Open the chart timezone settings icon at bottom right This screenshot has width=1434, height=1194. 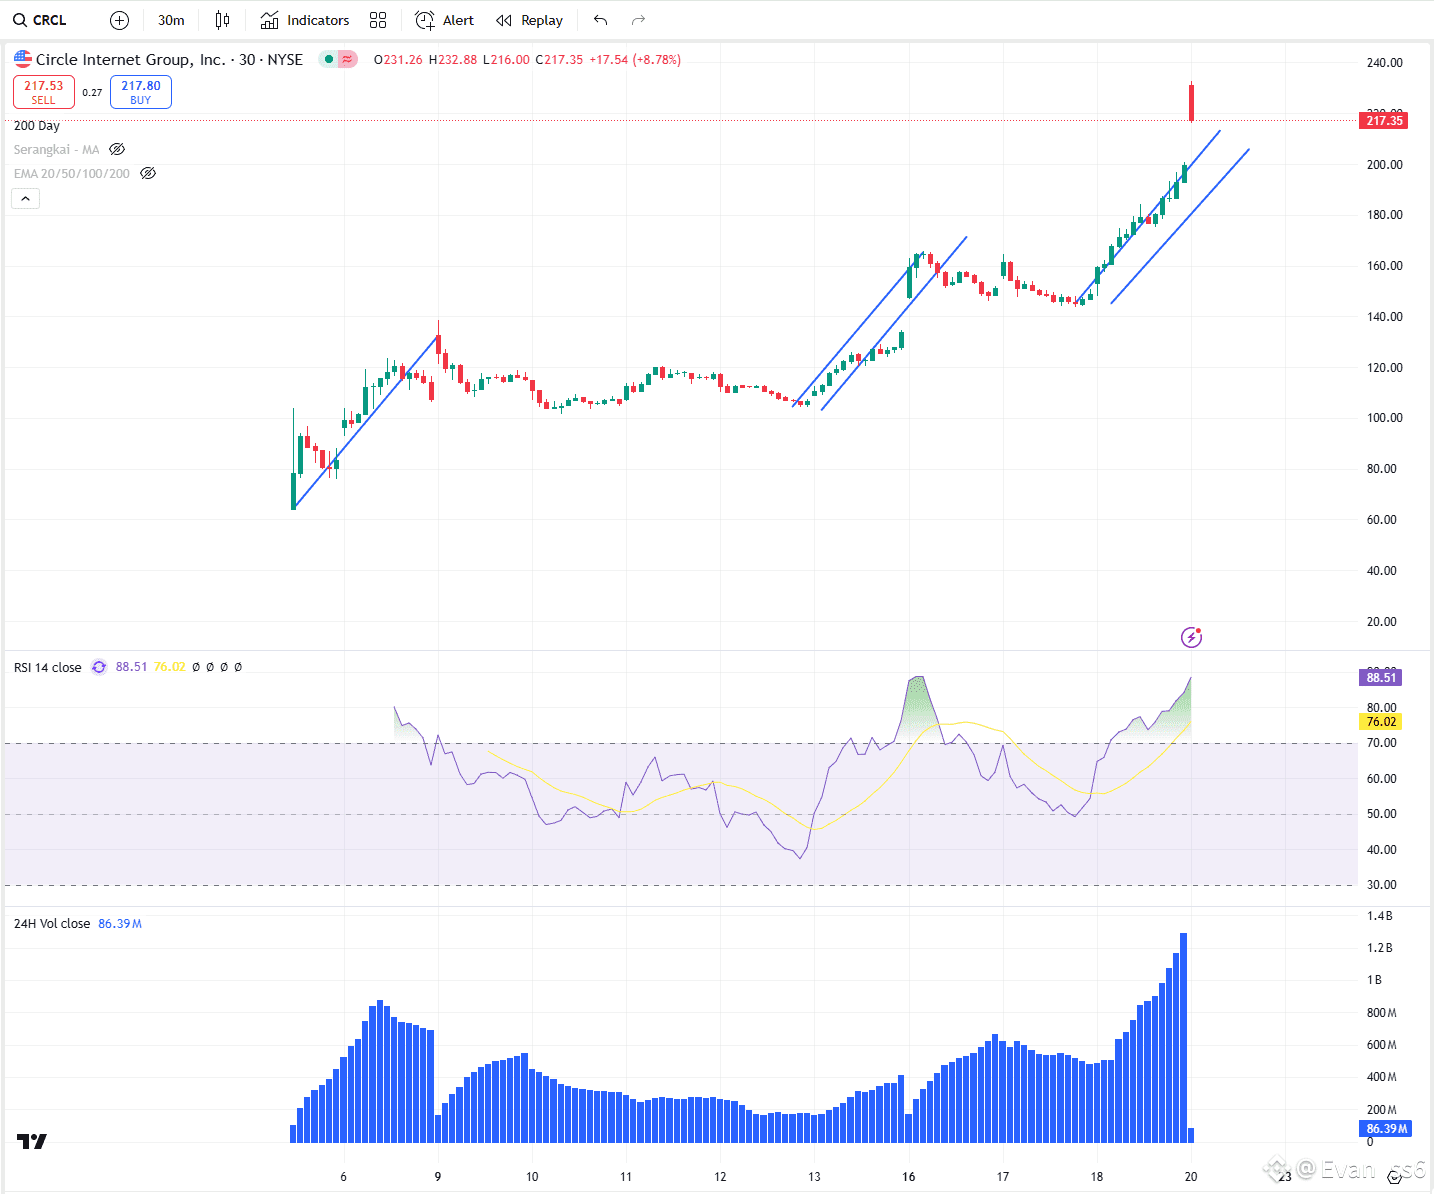click(x=1395, y=1177)
